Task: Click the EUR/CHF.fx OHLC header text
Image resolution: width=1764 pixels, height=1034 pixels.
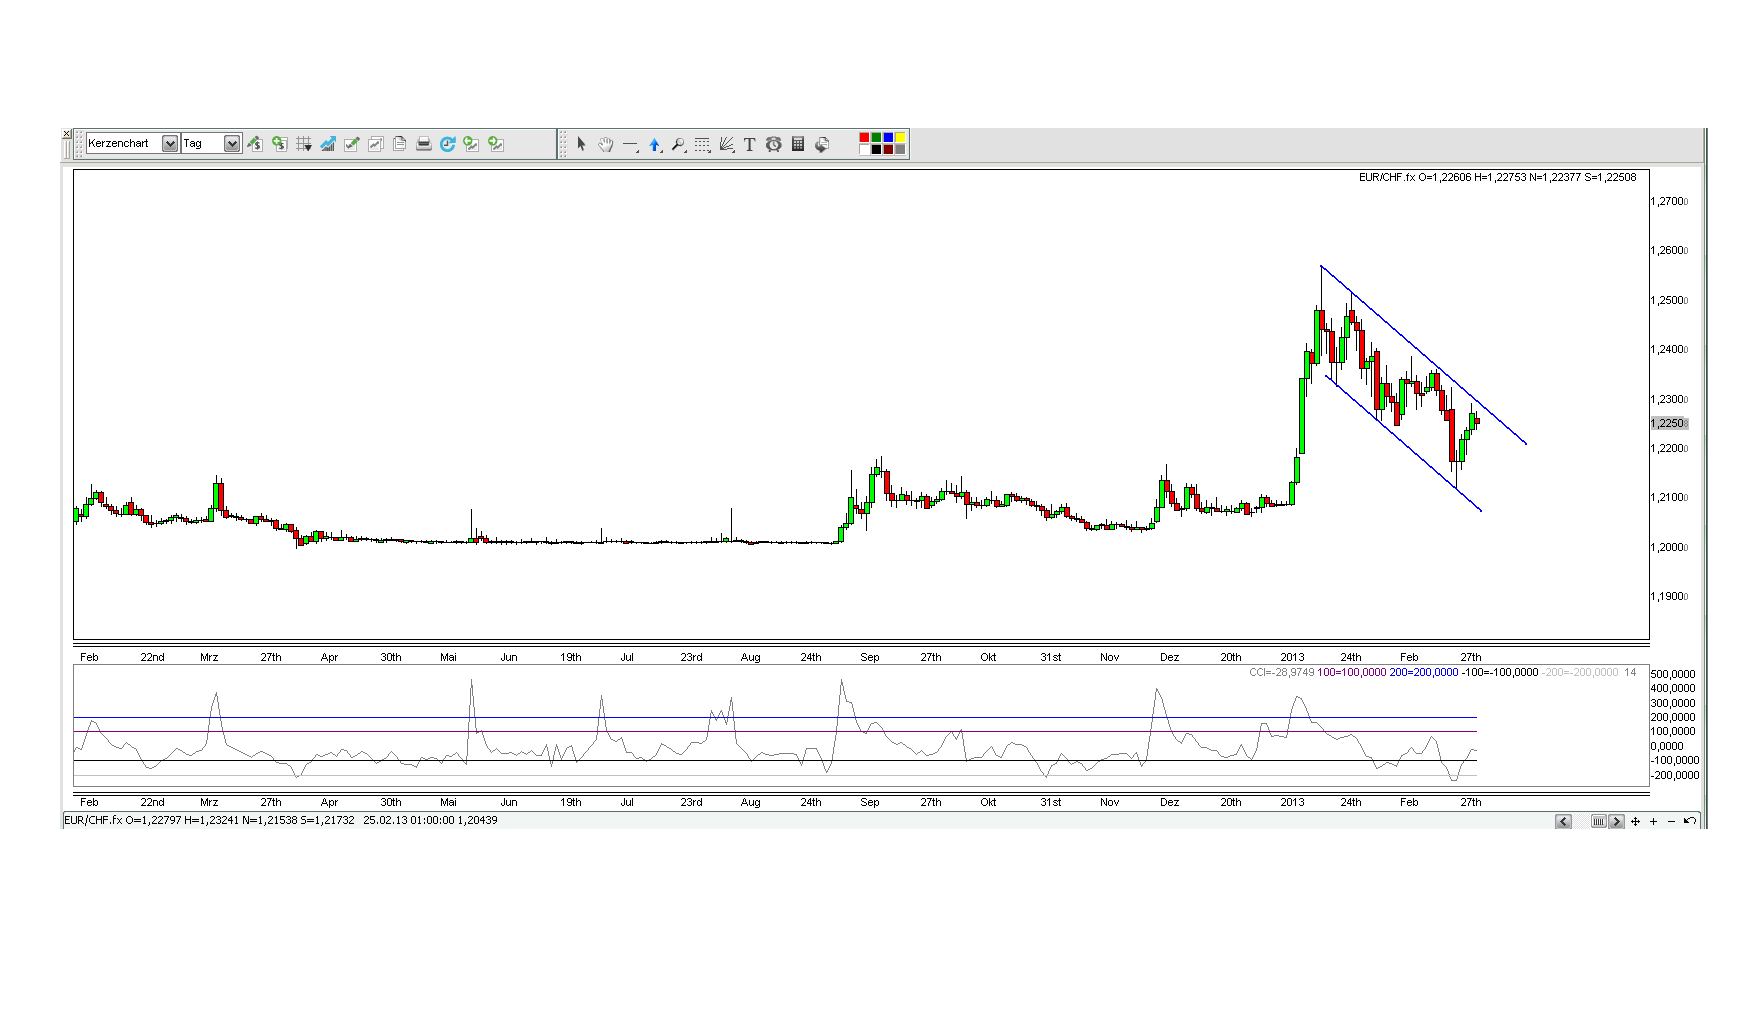Action: [x=1497, y=178]
